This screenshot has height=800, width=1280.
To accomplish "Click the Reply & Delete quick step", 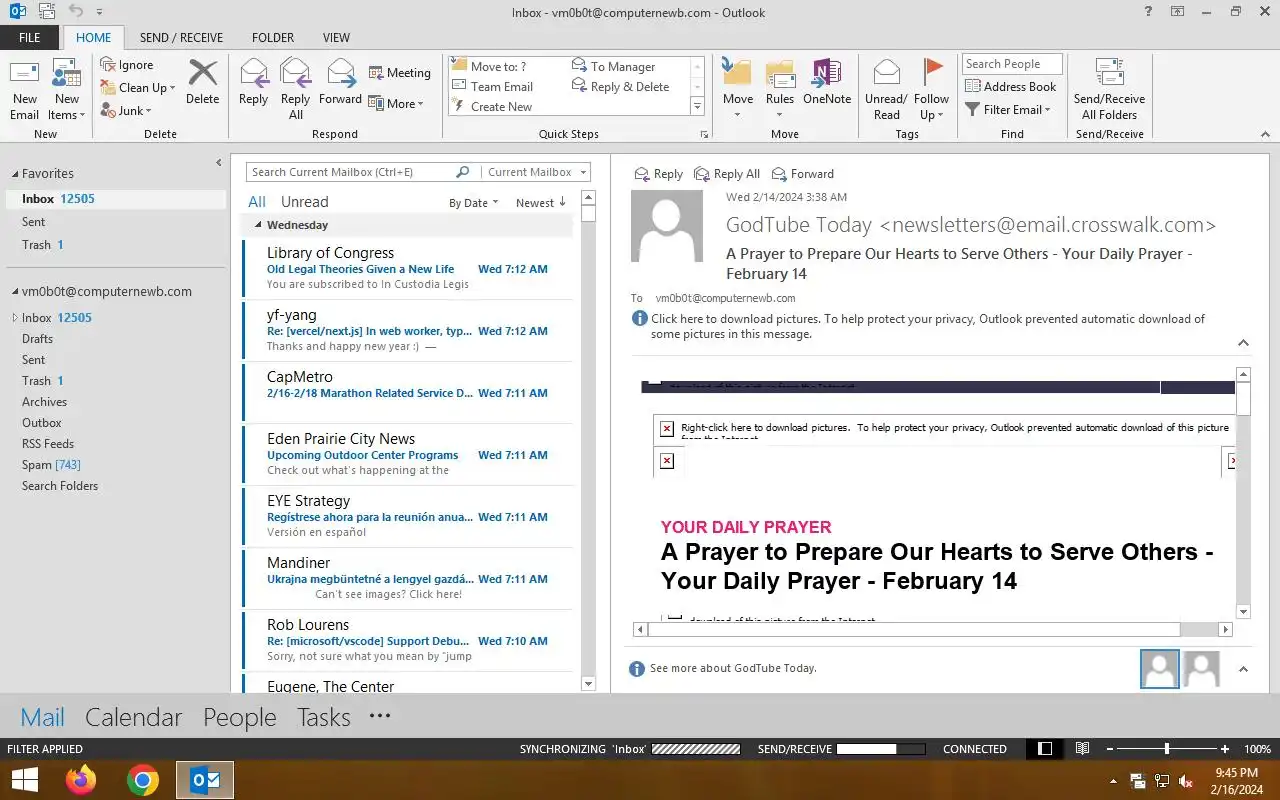I will tap(620, 87).
